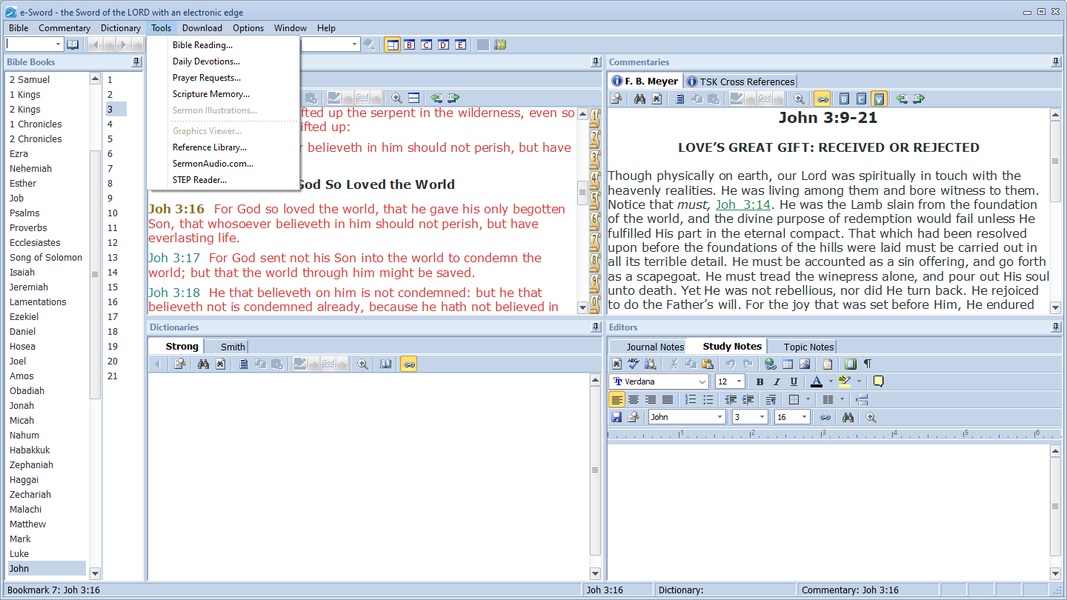Image resolution: width=1067 pixels, height=600 pixels.
Task: Select Psalms in the Bible Books list
Action: [25, 213]
